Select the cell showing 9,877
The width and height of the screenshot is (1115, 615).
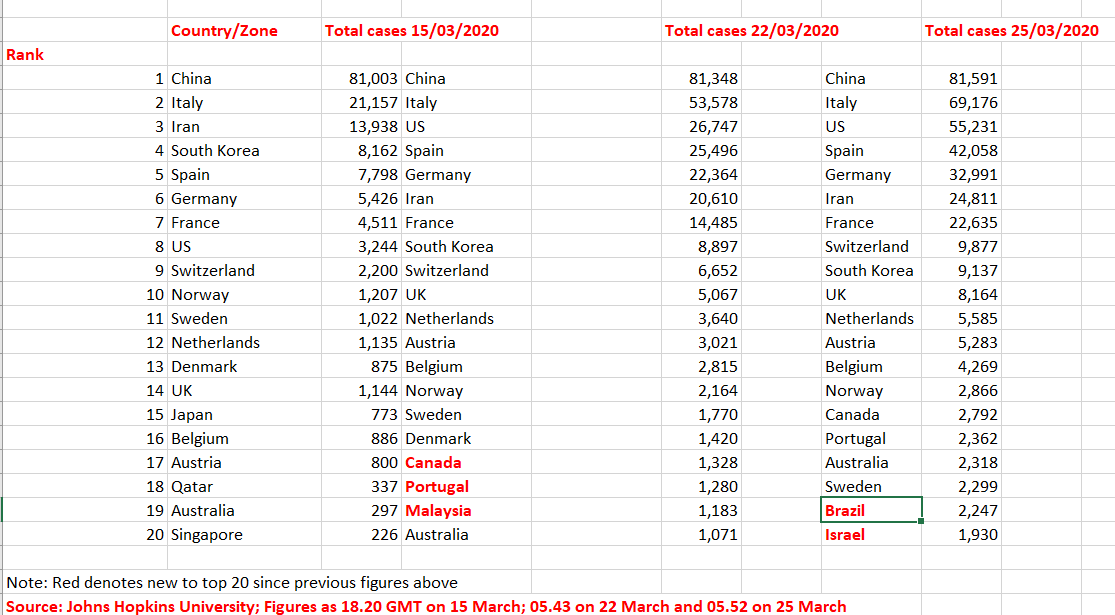(961, 247)
